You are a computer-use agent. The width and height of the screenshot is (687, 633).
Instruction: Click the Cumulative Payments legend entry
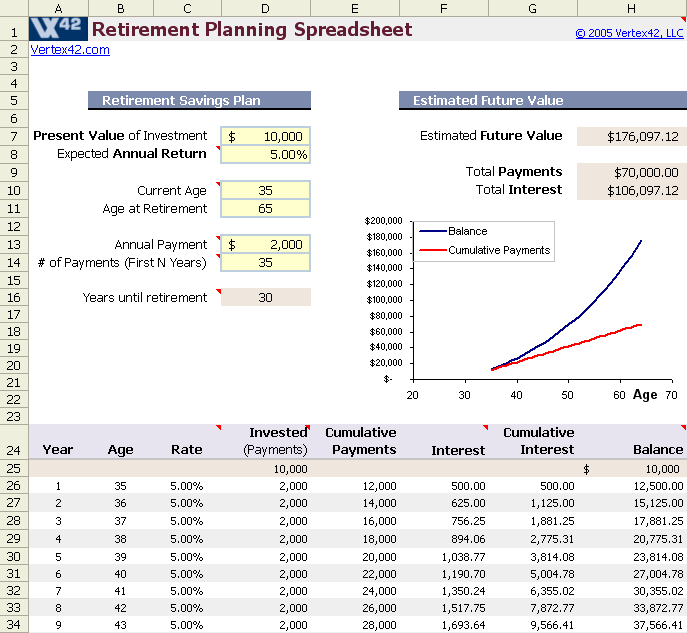[x=485, y=250]
